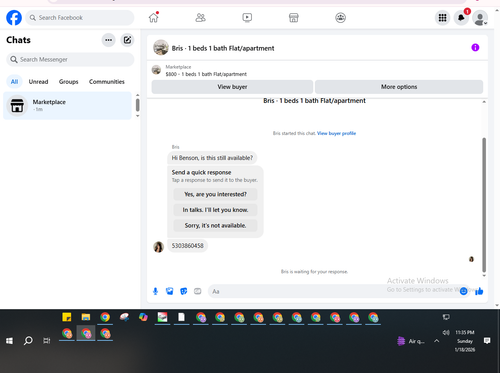
Task: Open the Friends icon in top navigation
Action: (200, 17)
